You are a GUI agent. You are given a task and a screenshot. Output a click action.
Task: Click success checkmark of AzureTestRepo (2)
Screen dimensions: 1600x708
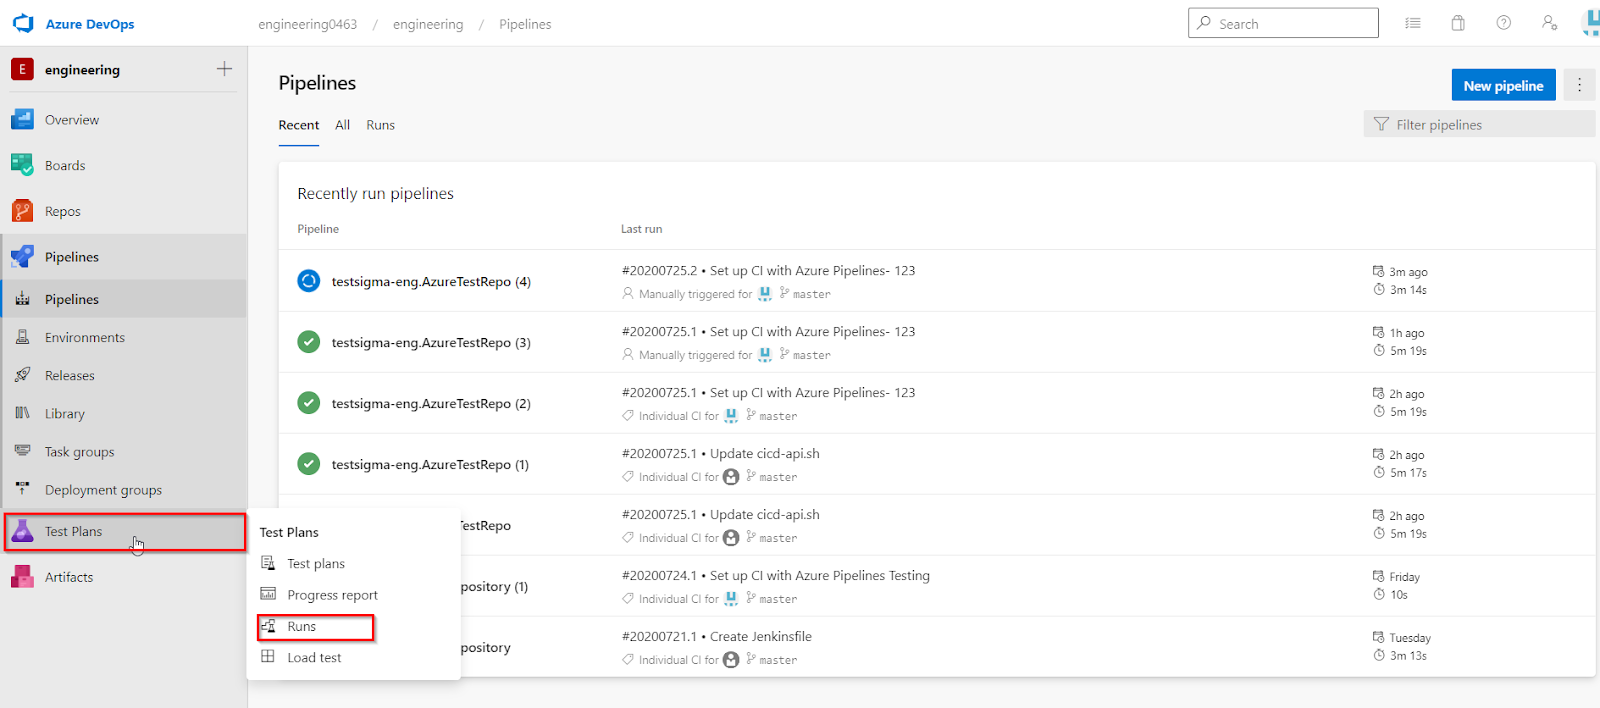[x=309, y=403]
